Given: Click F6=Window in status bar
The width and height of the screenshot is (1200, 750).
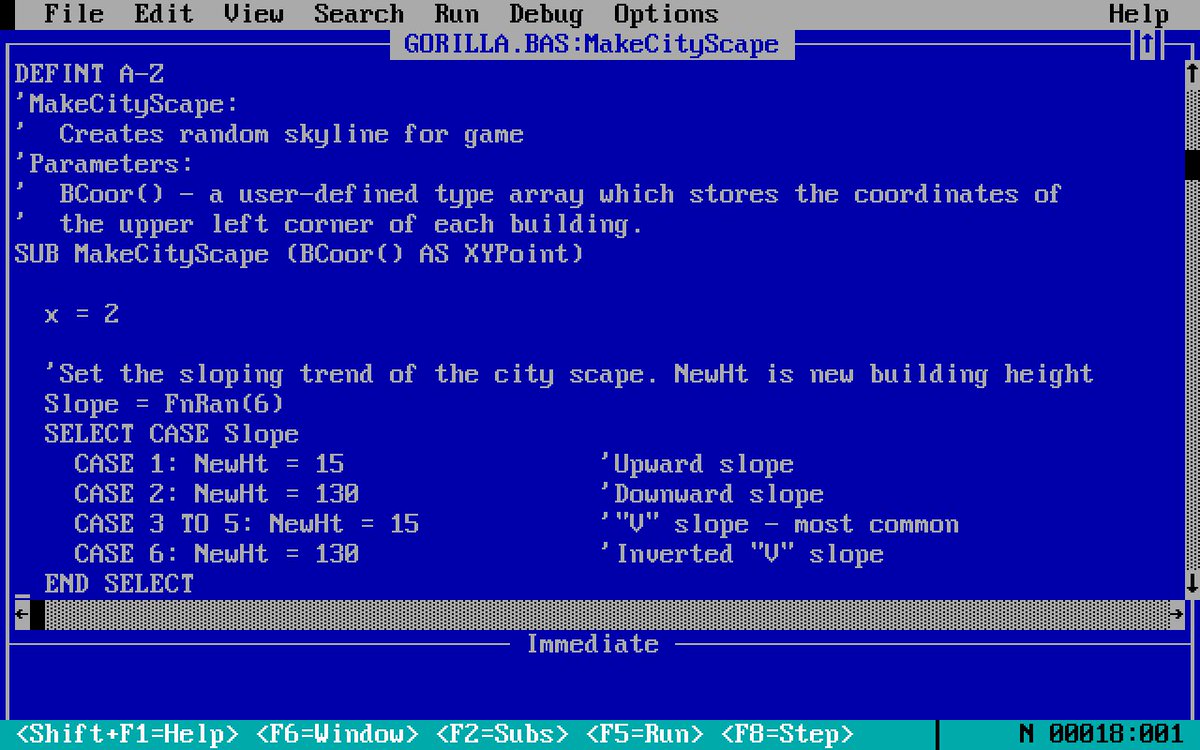Looking at the screenshot, I should 337,734.
